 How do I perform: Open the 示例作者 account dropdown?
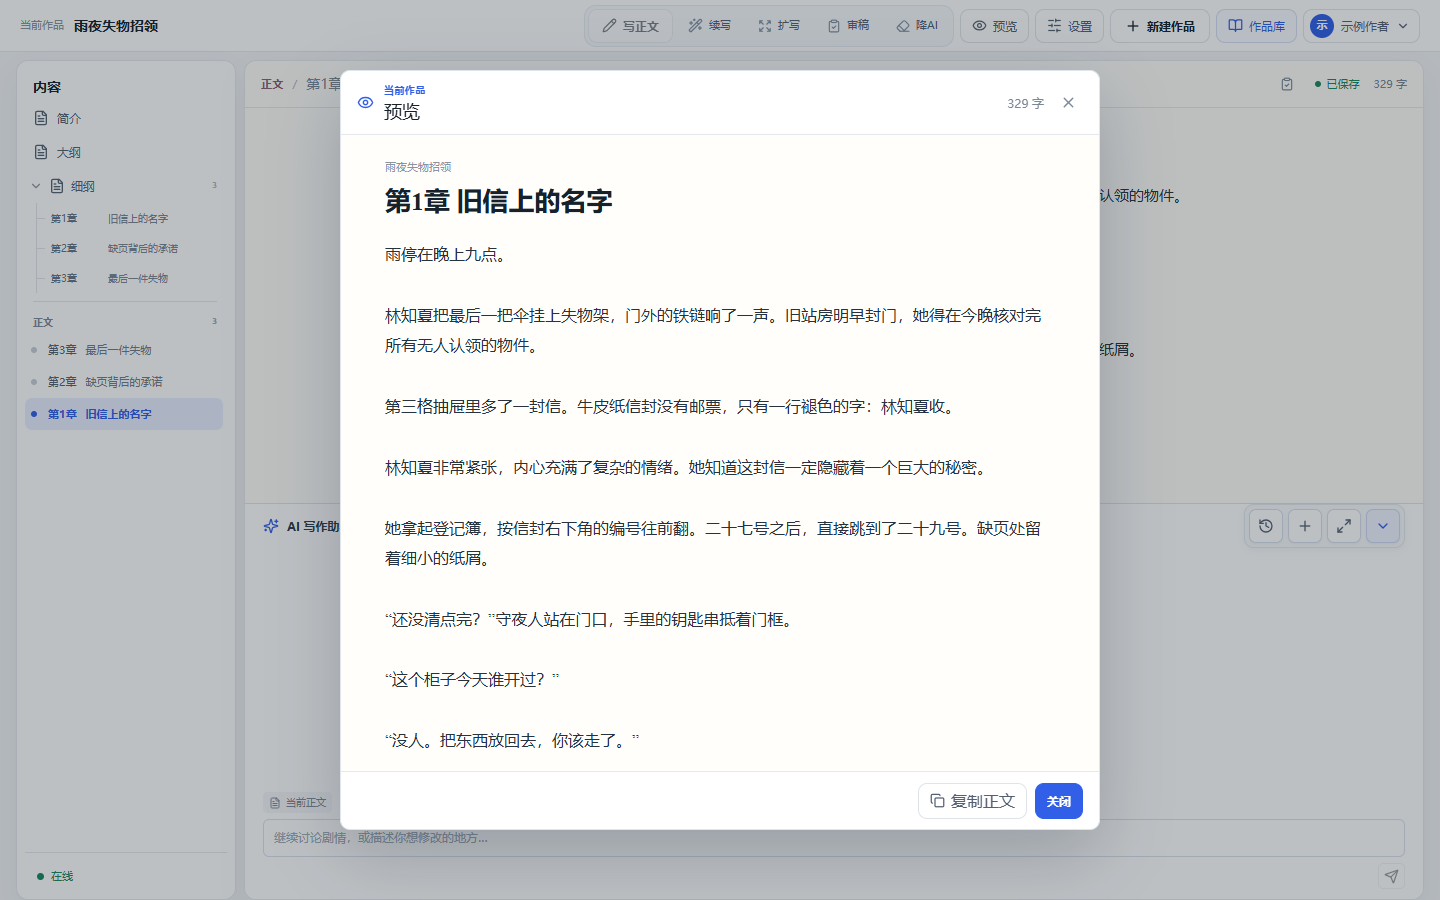tap(1362, 26)
